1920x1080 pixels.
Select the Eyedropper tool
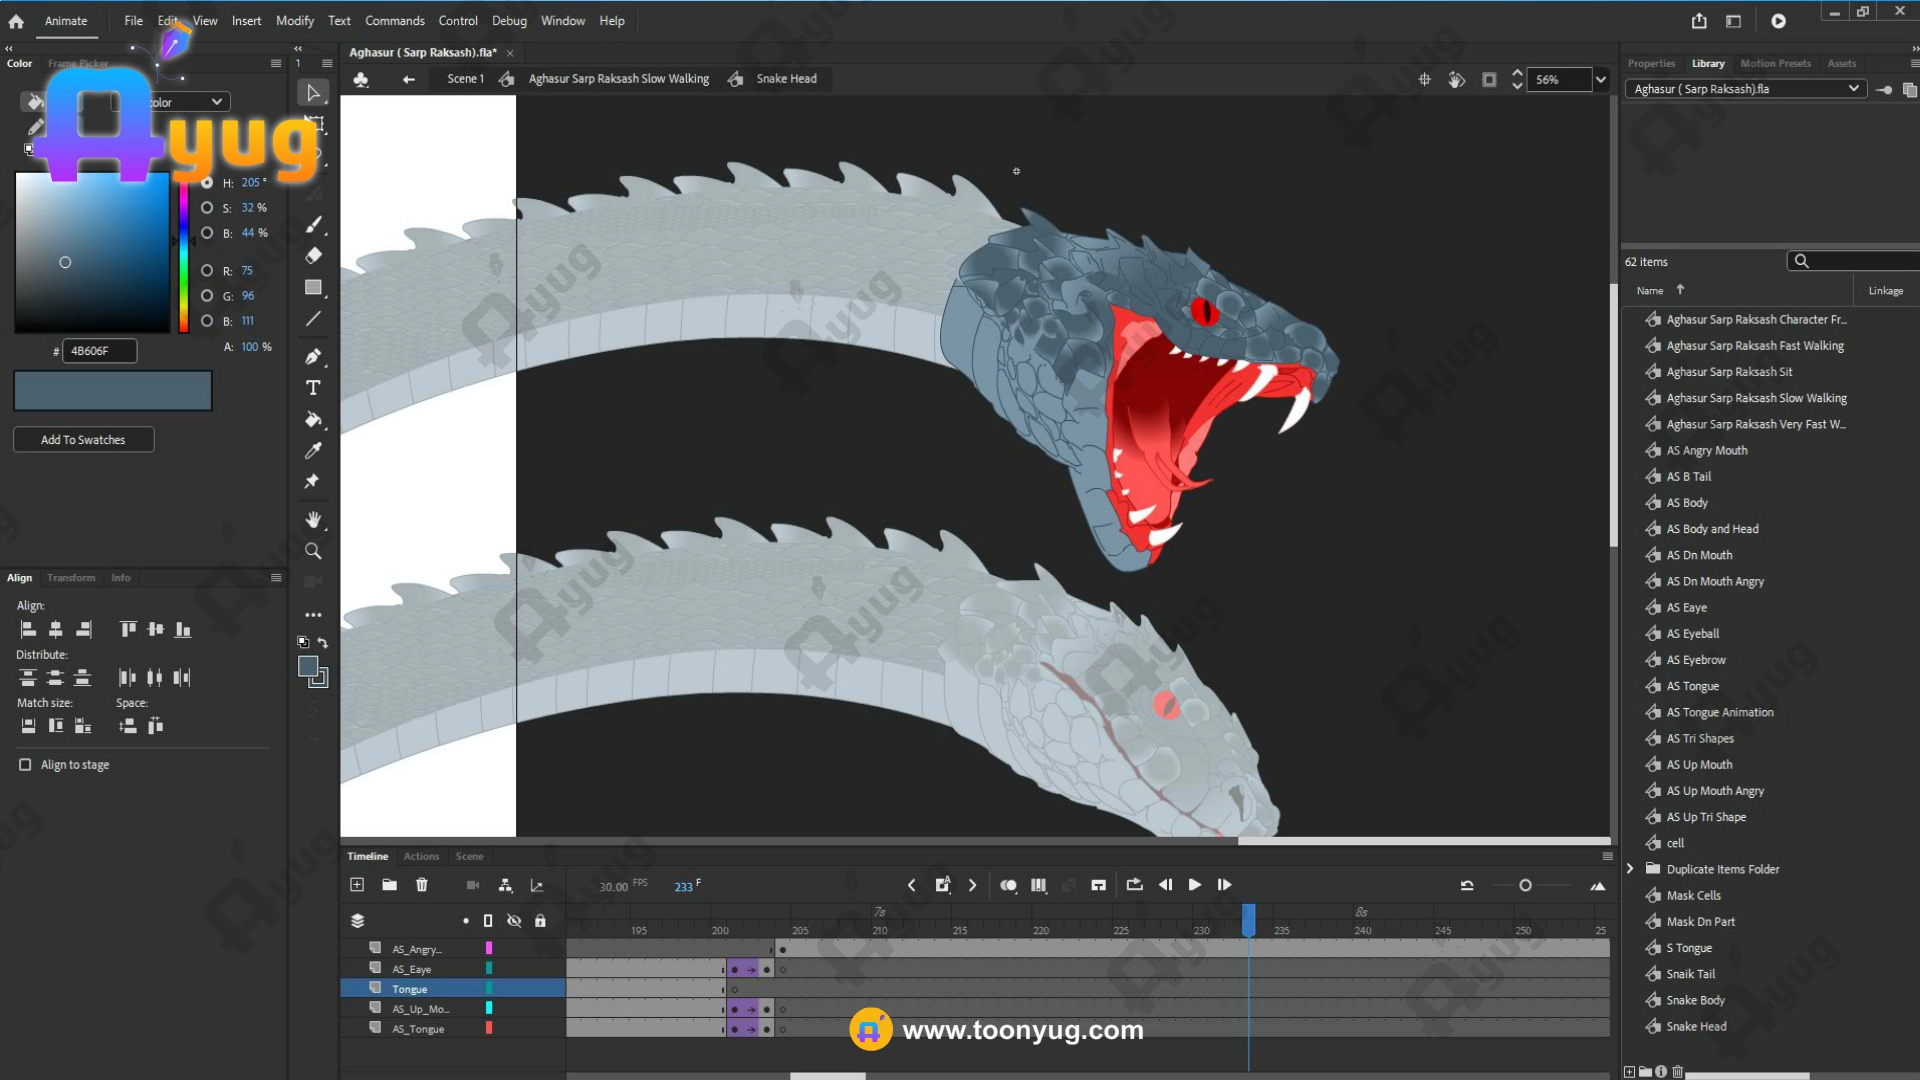[313, 451]
